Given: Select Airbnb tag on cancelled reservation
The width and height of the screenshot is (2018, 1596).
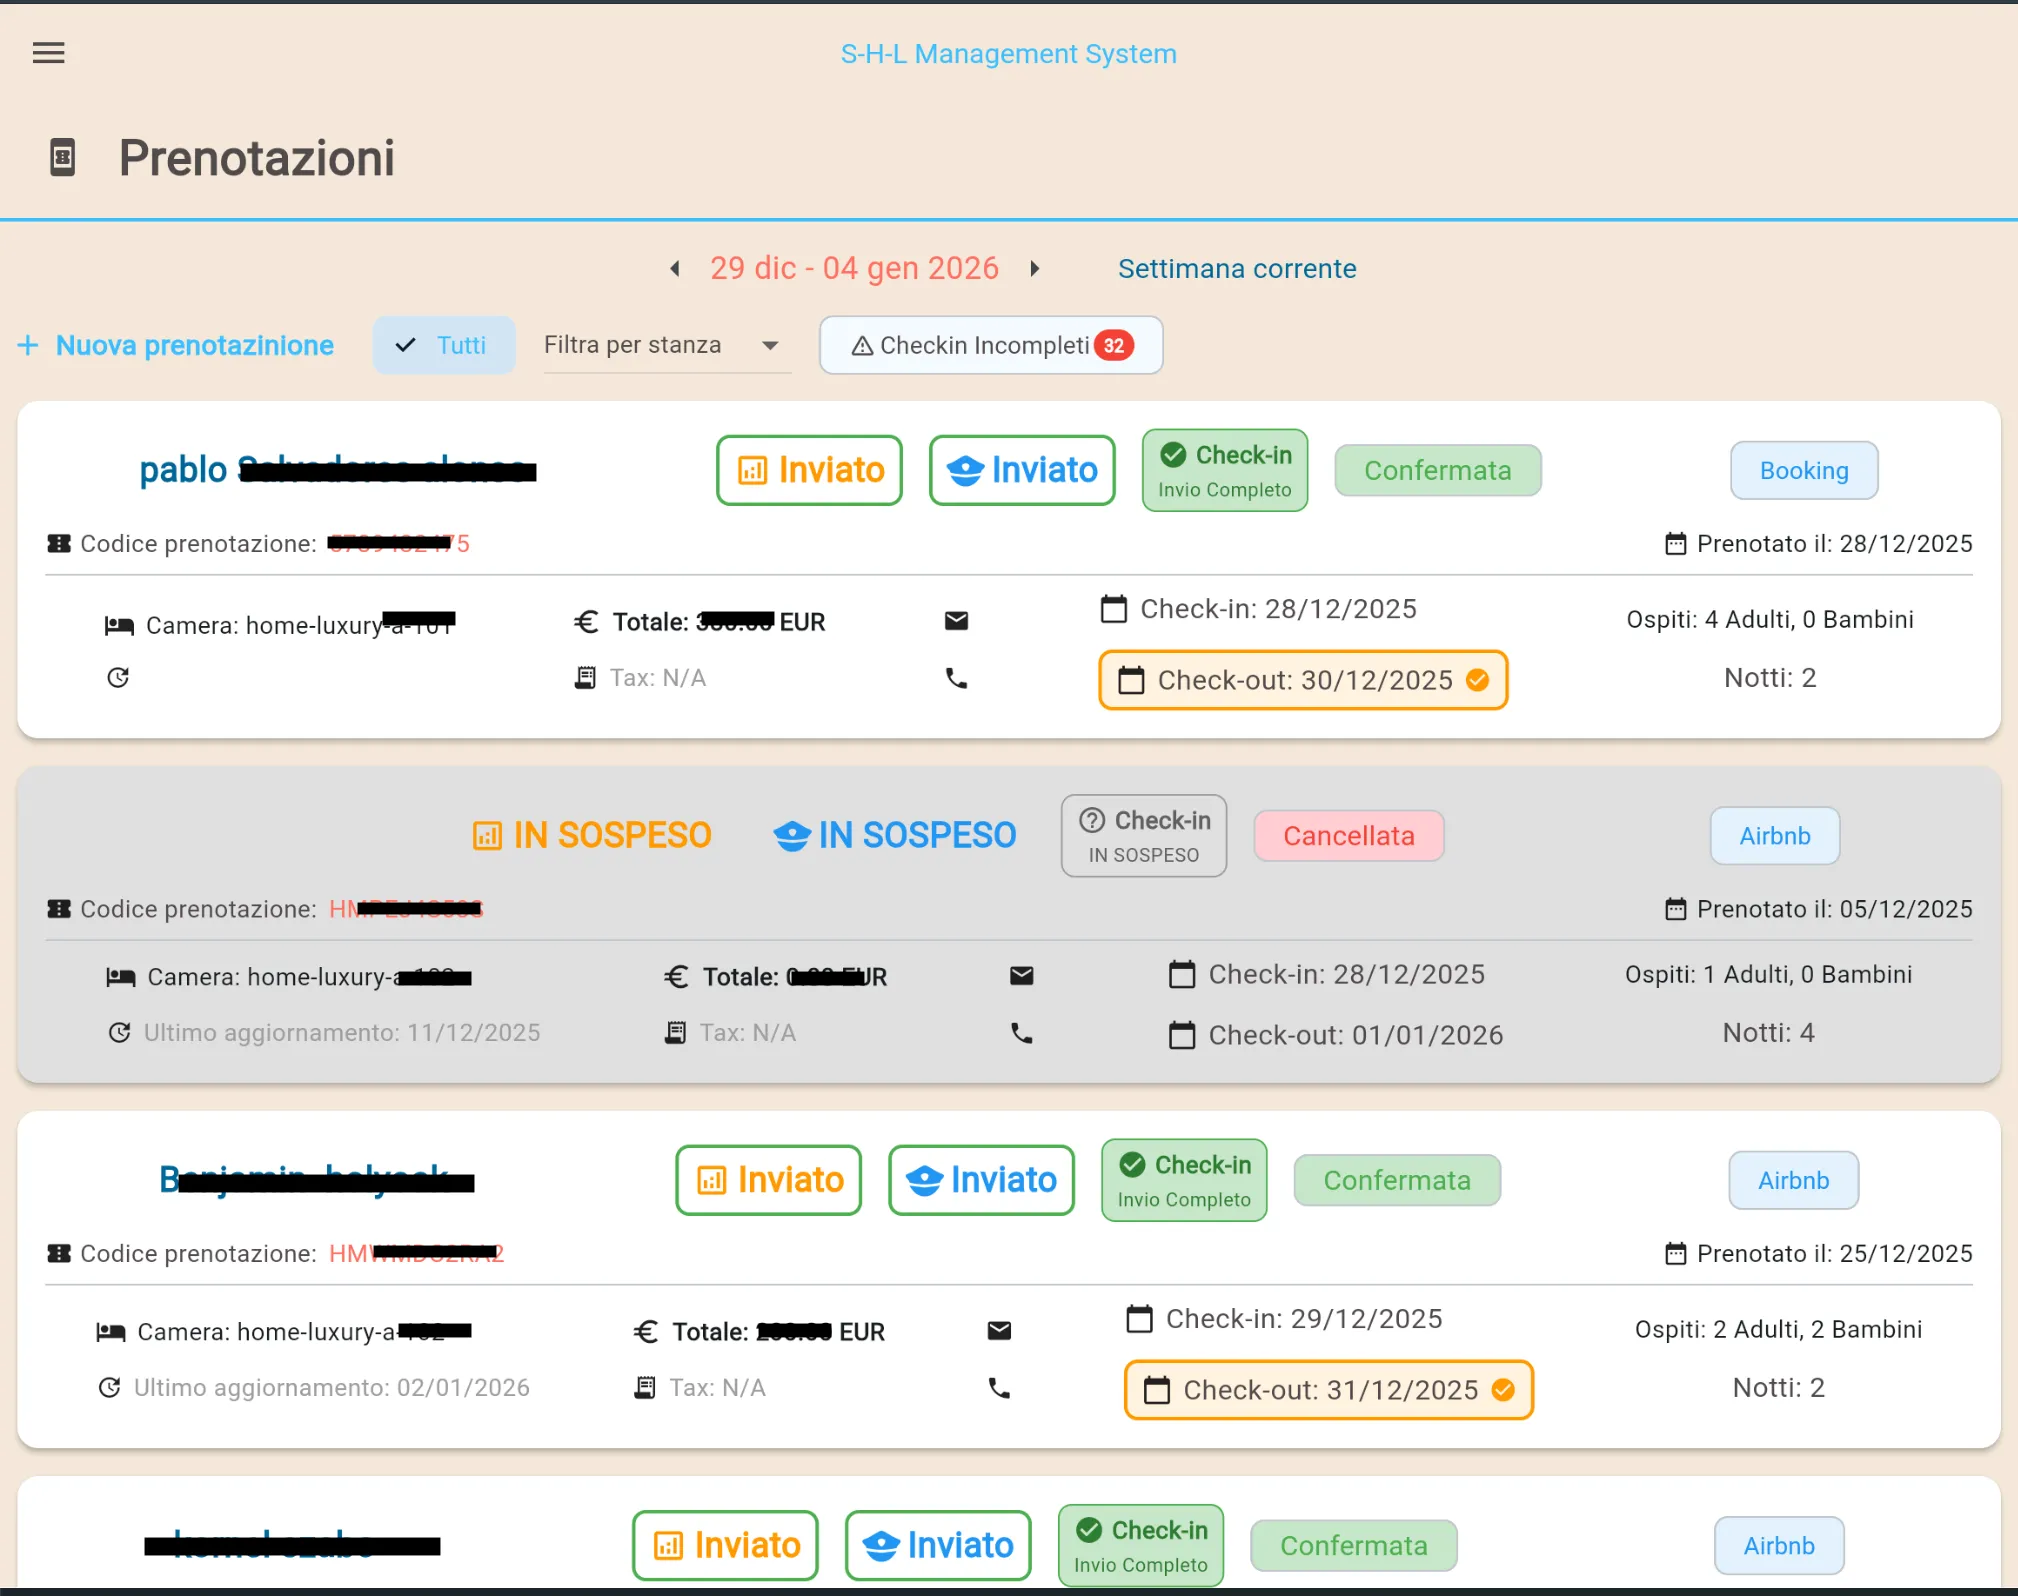Looking at the screenshot, I should (1774, 836).
